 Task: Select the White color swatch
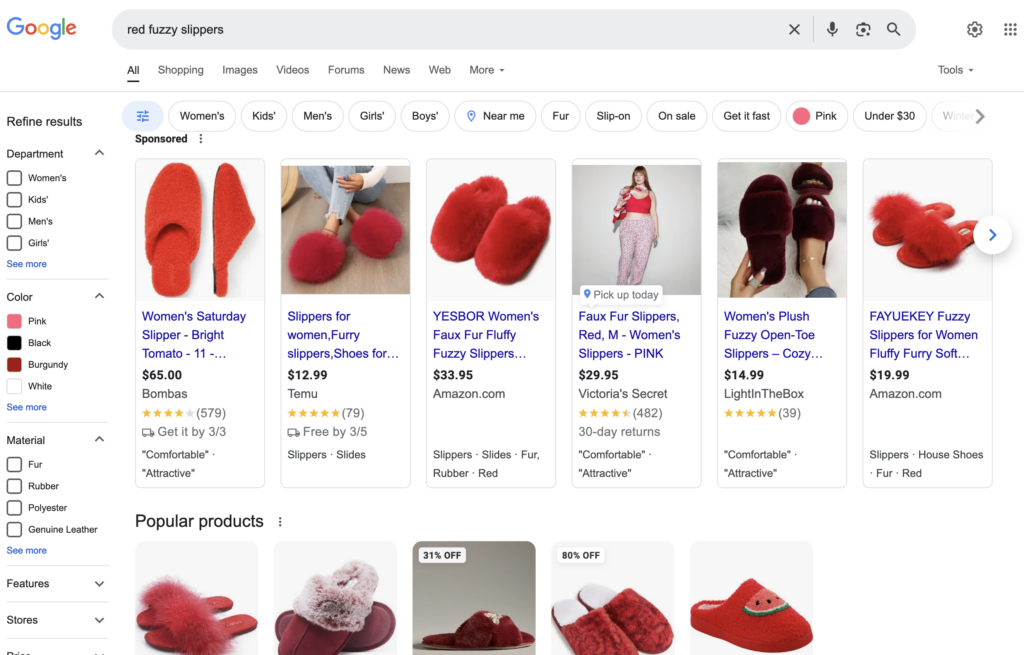point(14,386)
